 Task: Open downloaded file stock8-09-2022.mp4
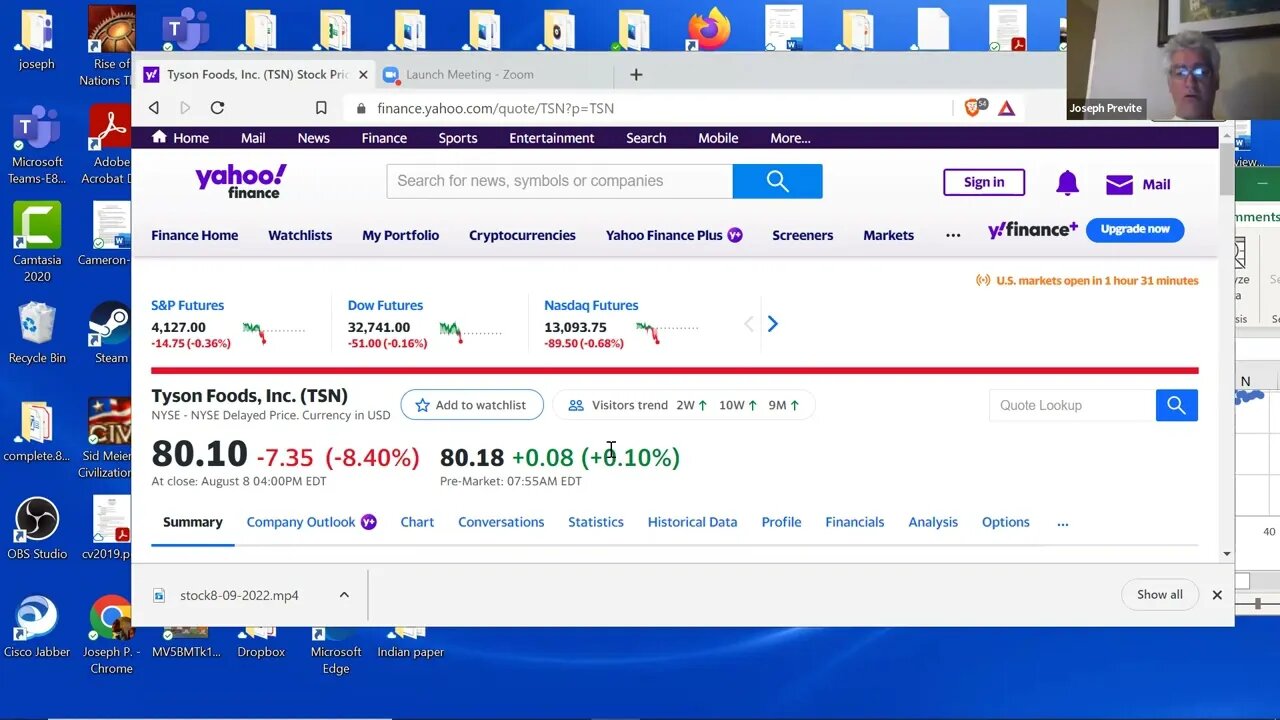(x=239, y=595)
